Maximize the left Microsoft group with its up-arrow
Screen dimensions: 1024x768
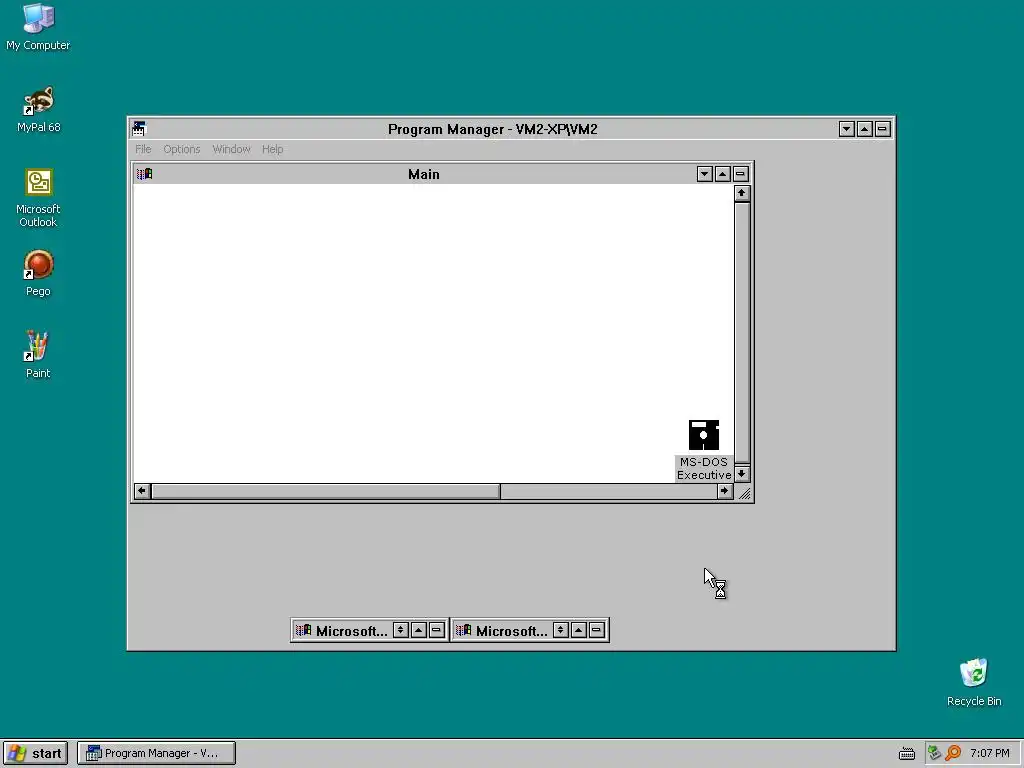pyautogui.click(x=419, y=630)
